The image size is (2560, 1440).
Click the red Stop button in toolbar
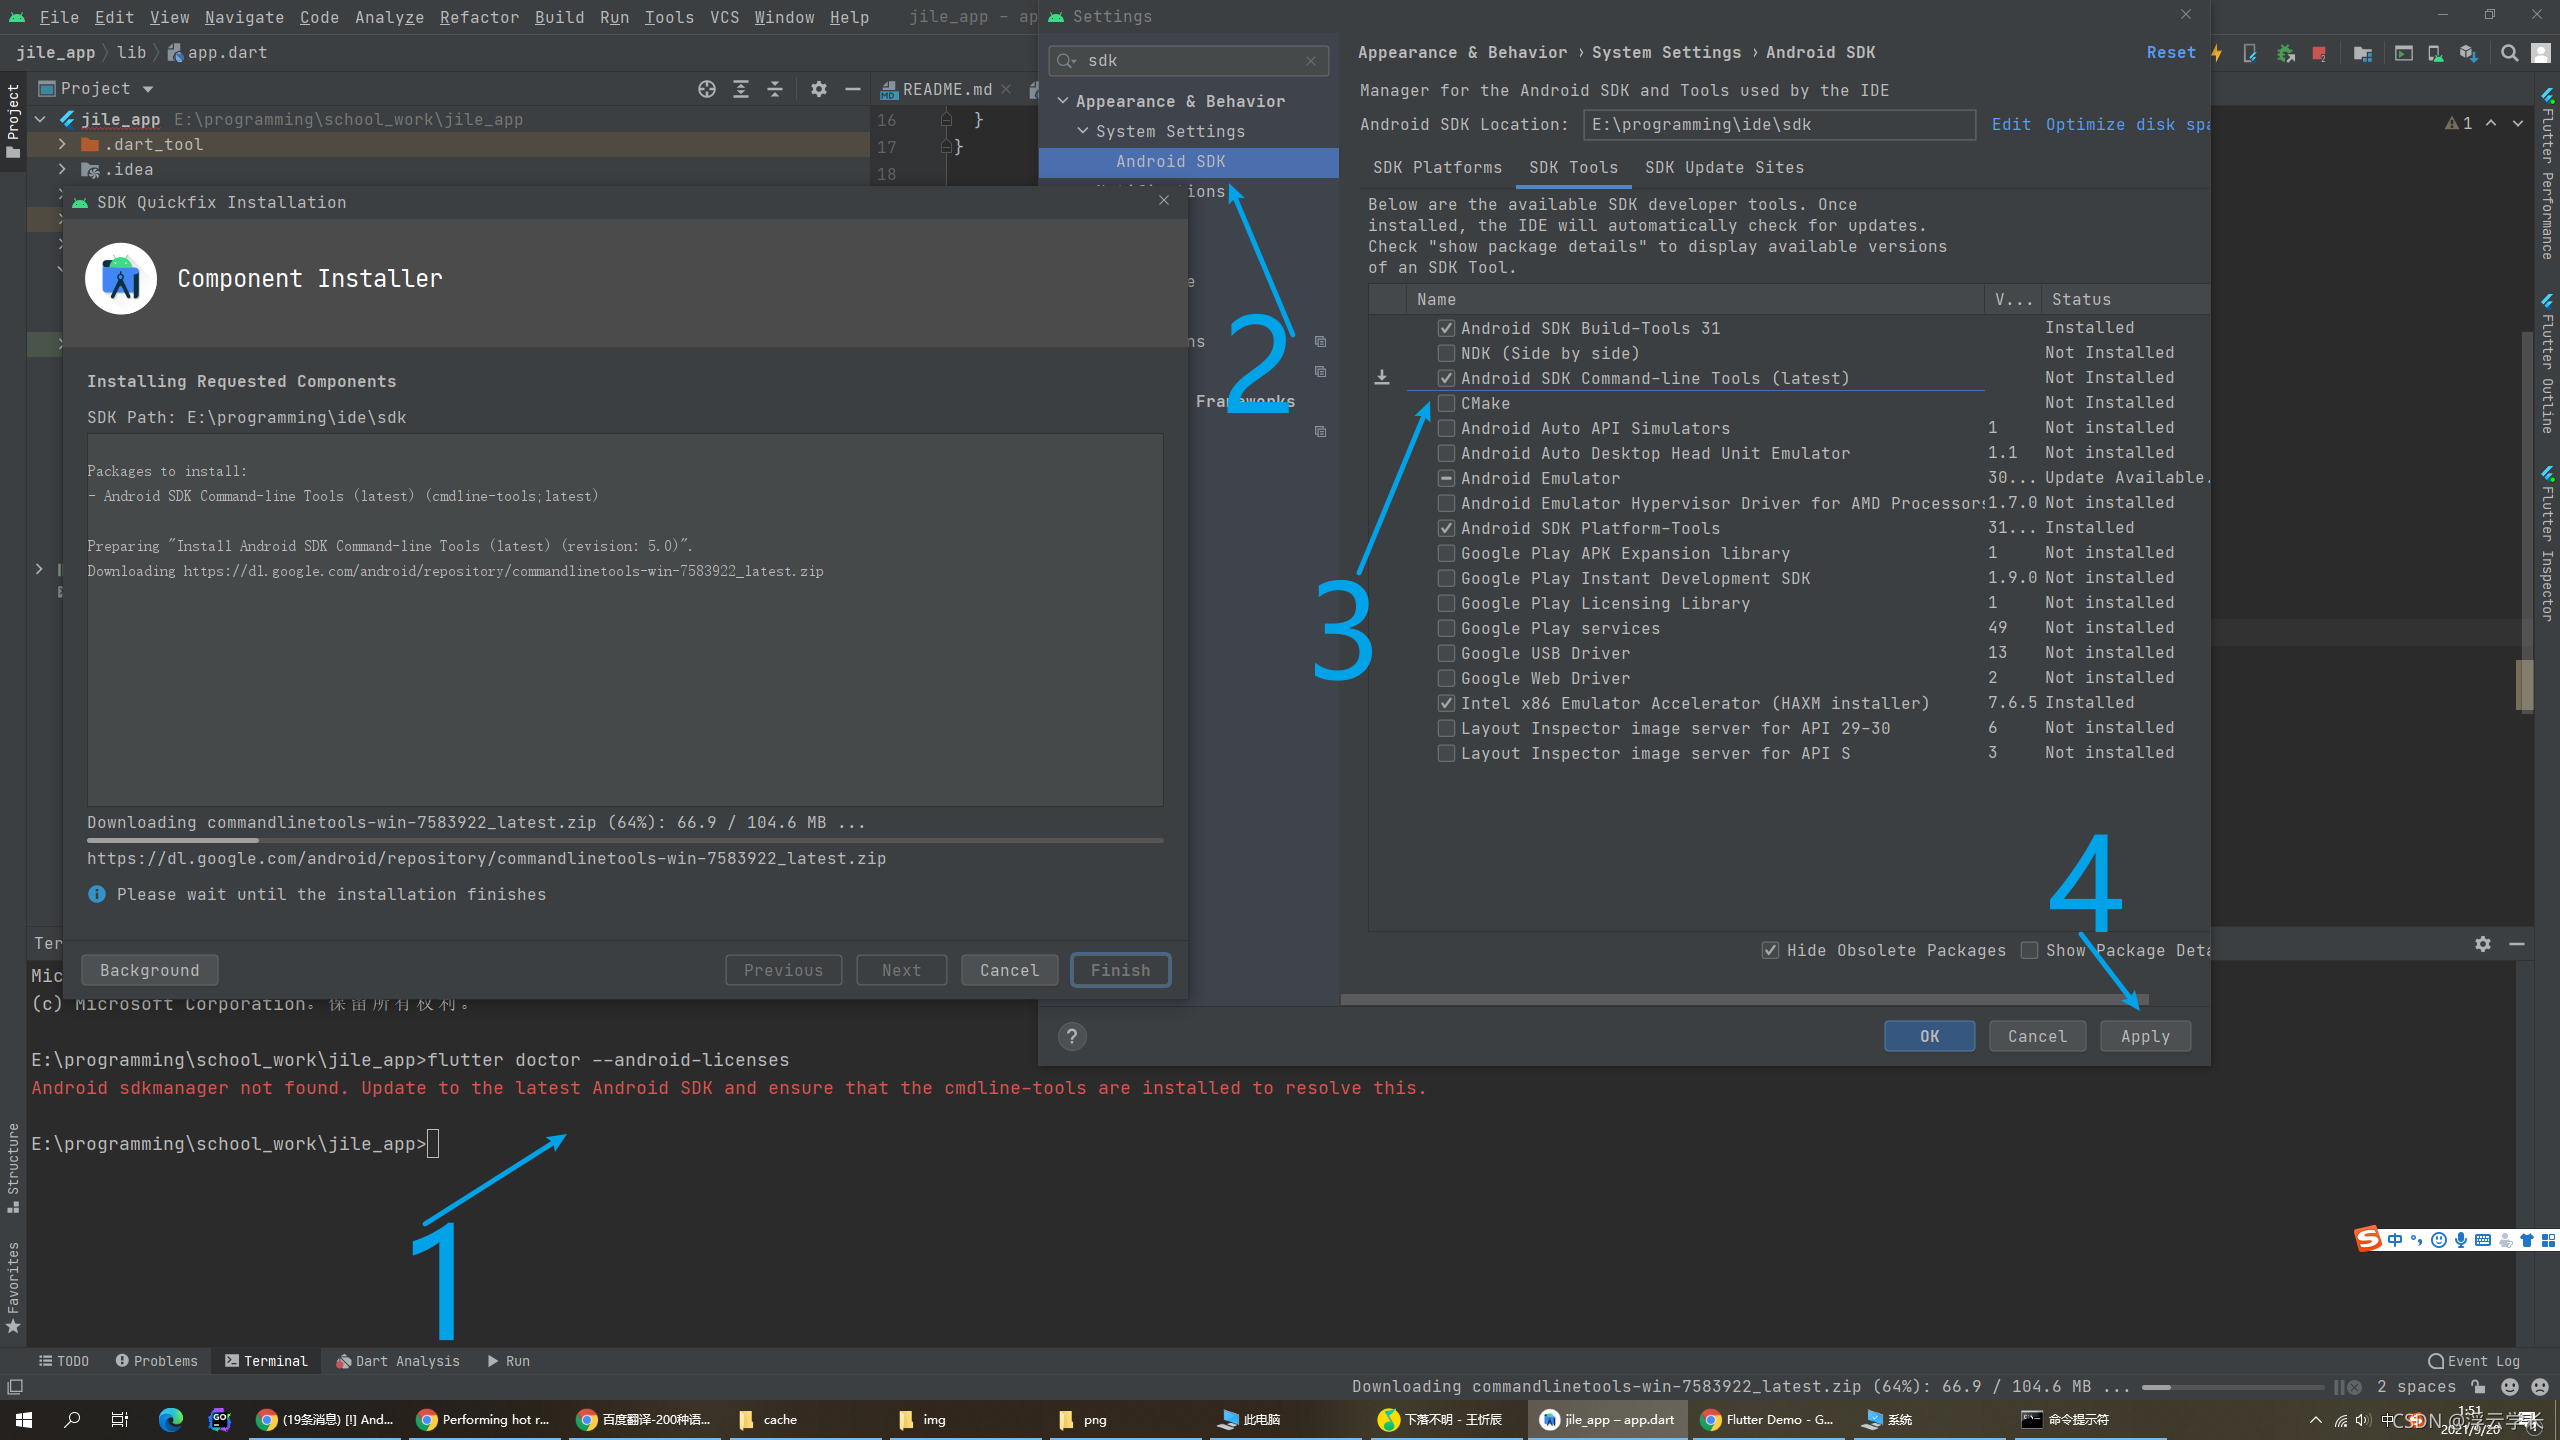pyautogui.click(x=2319, y=53)
